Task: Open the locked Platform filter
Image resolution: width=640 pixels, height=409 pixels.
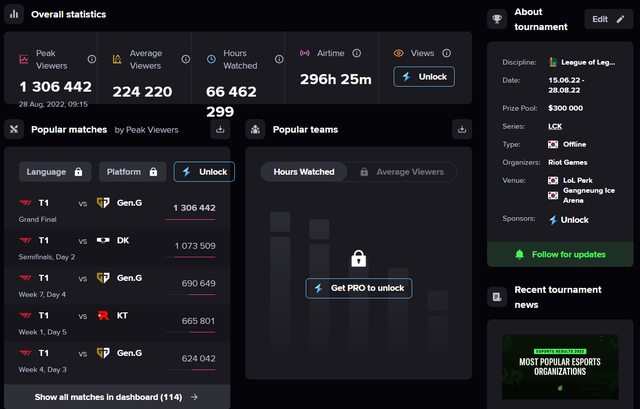Action: (132, 172)
